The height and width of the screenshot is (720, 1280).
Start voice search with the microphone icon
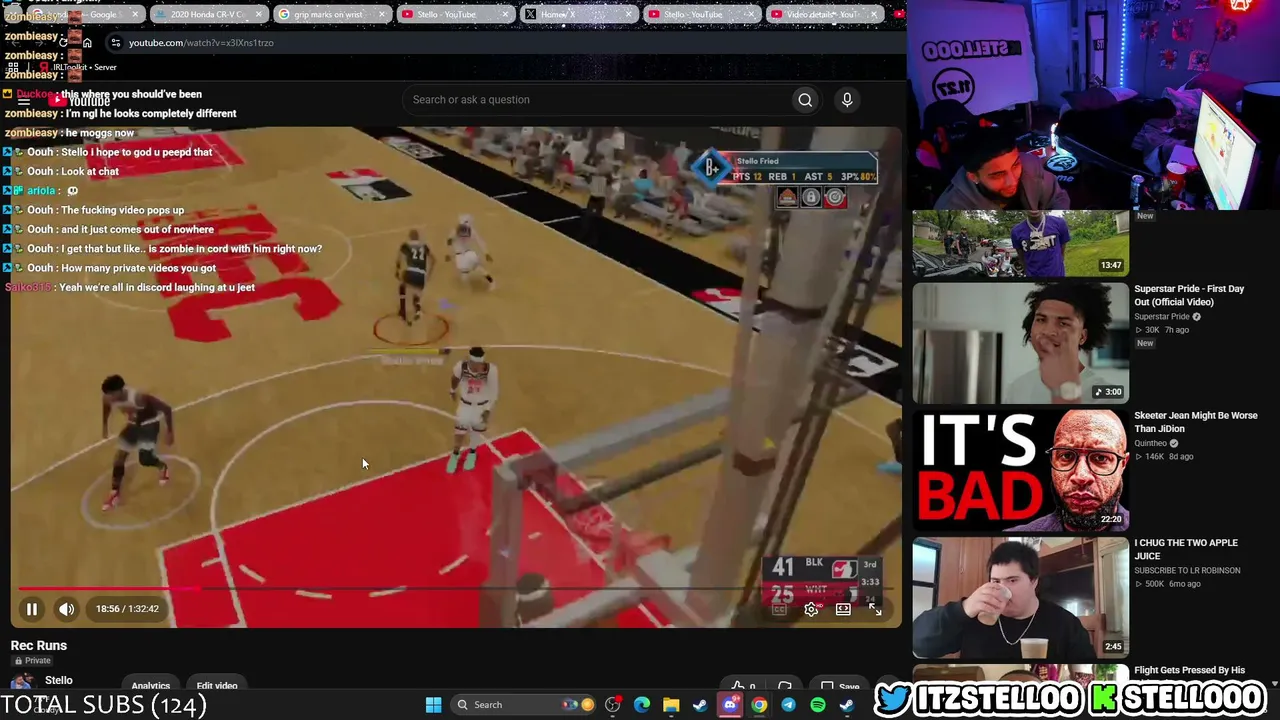[847, 100]
